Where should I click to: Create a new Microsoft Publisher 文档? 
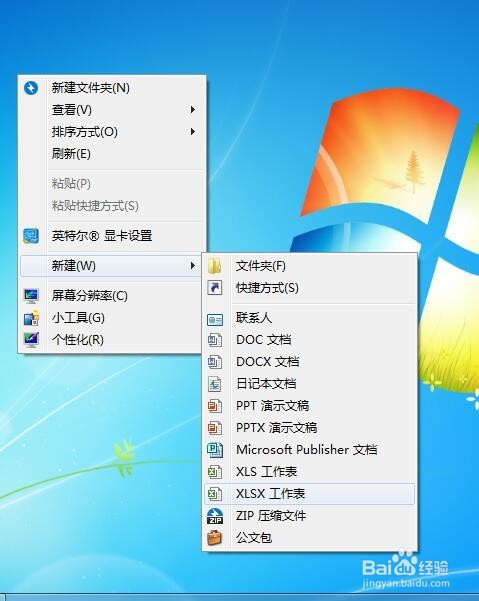click(x=310, y=450)
